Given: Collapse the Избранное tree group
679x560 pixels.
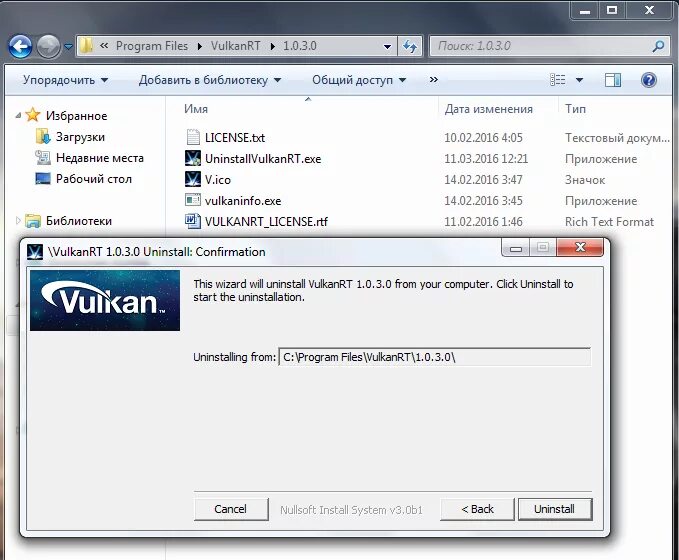Looking at the screenshot, I should tap(18, 115).
